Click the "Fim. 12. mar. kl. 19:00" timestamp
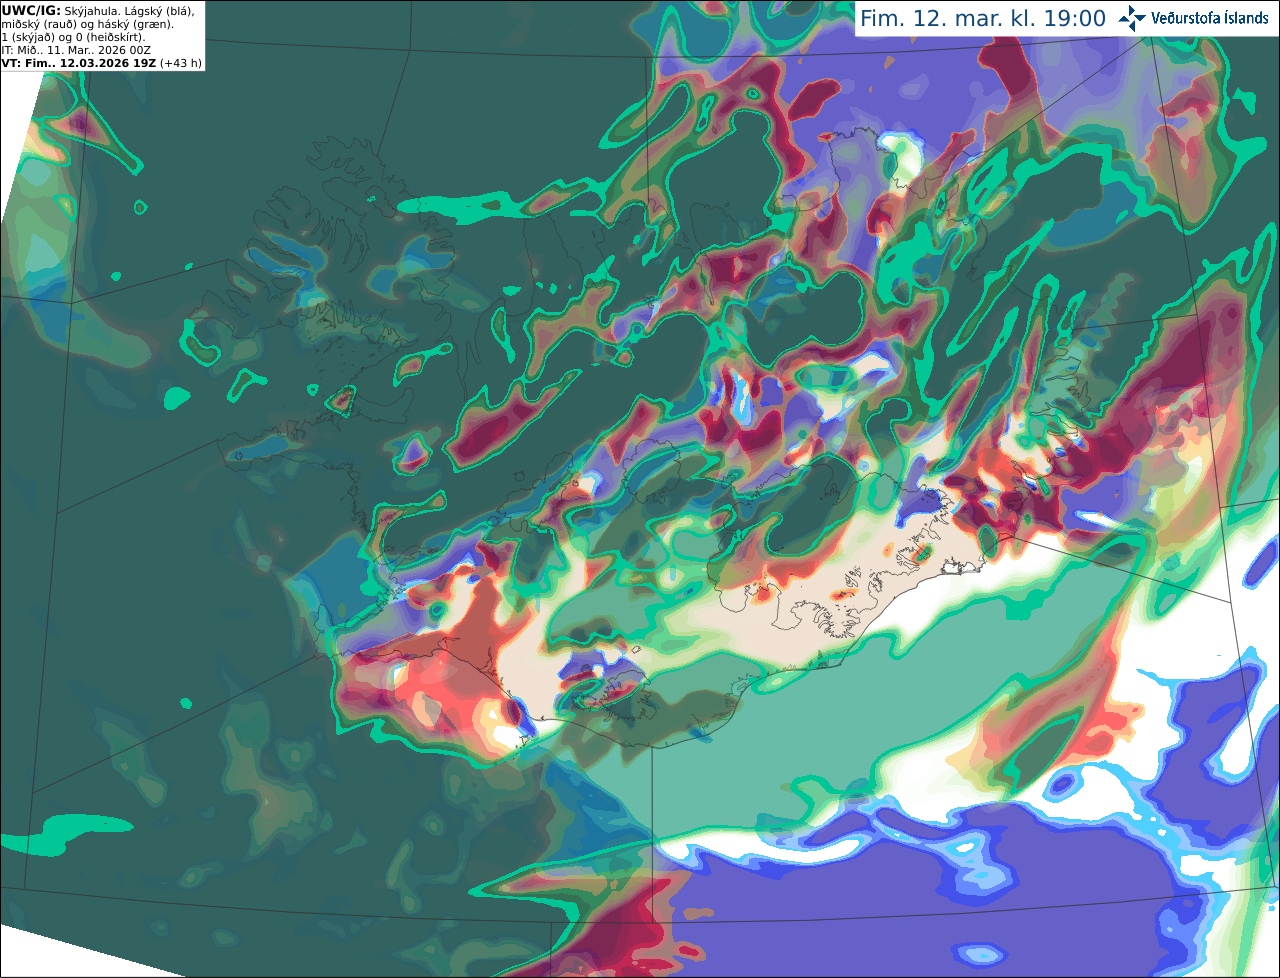This screenshot has height=978, width=1280. pos(983,19)
